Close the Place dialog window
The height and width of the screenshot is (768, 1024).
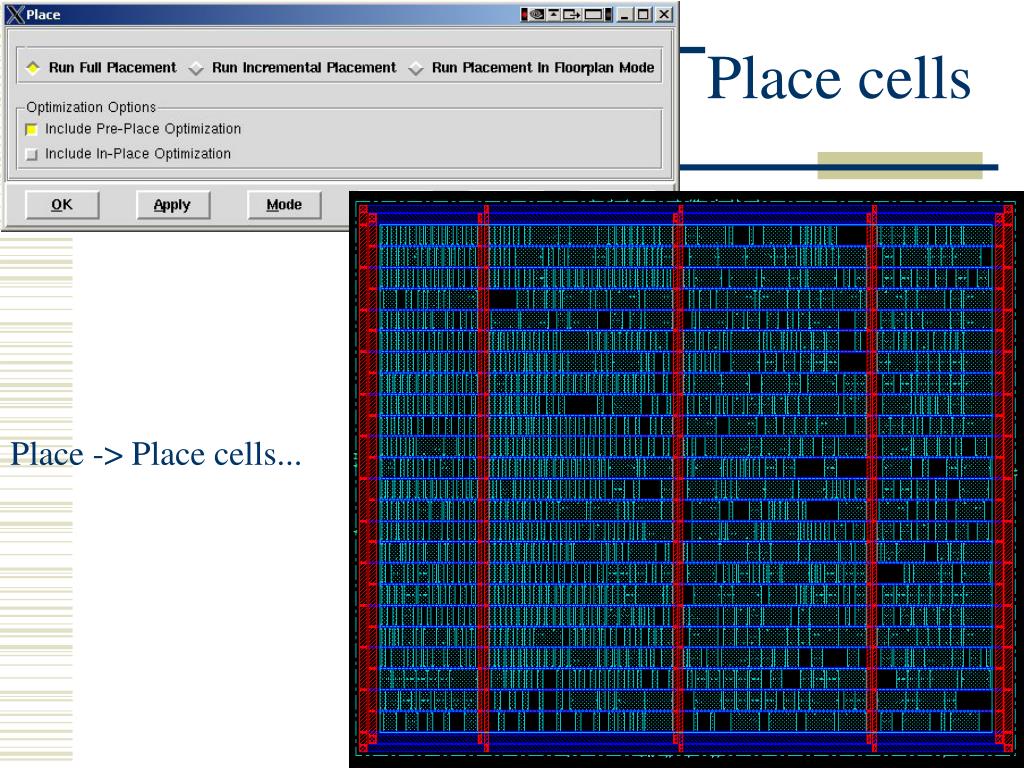664,14
